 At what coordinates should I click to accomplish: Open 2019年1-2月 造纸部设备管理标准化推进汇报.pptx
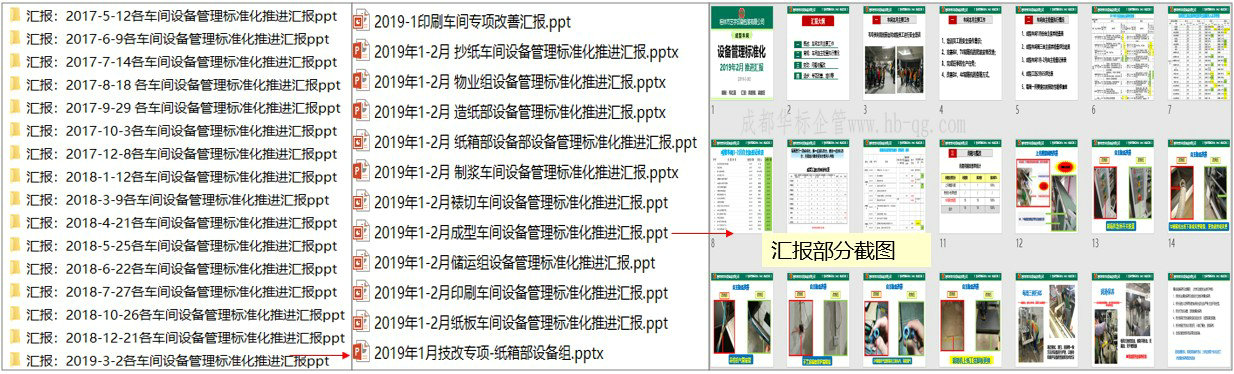(x=519, y=113)
